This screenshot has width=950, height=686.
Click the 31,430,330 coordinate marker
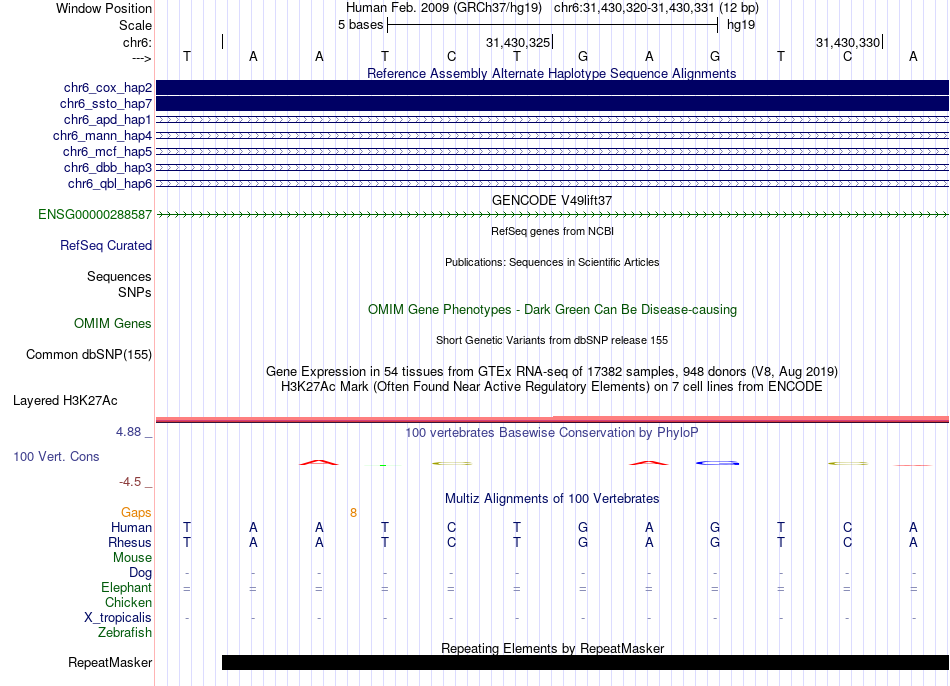point(848,42)
